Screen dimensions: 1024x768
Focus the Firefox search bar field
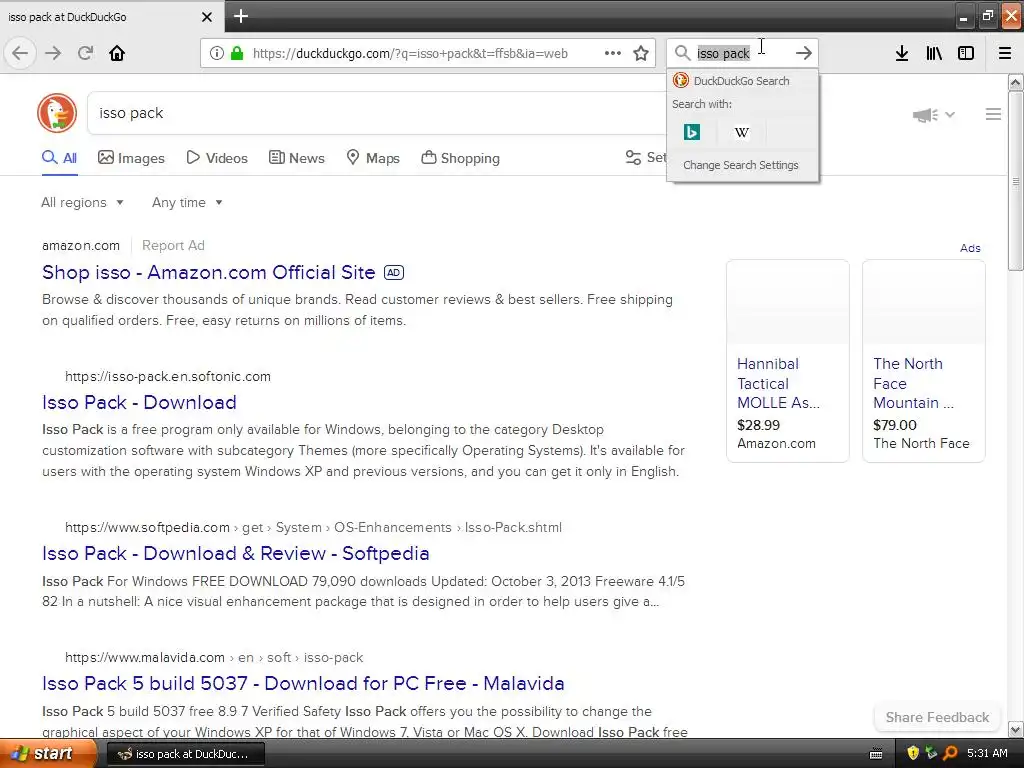coord(743,54)
